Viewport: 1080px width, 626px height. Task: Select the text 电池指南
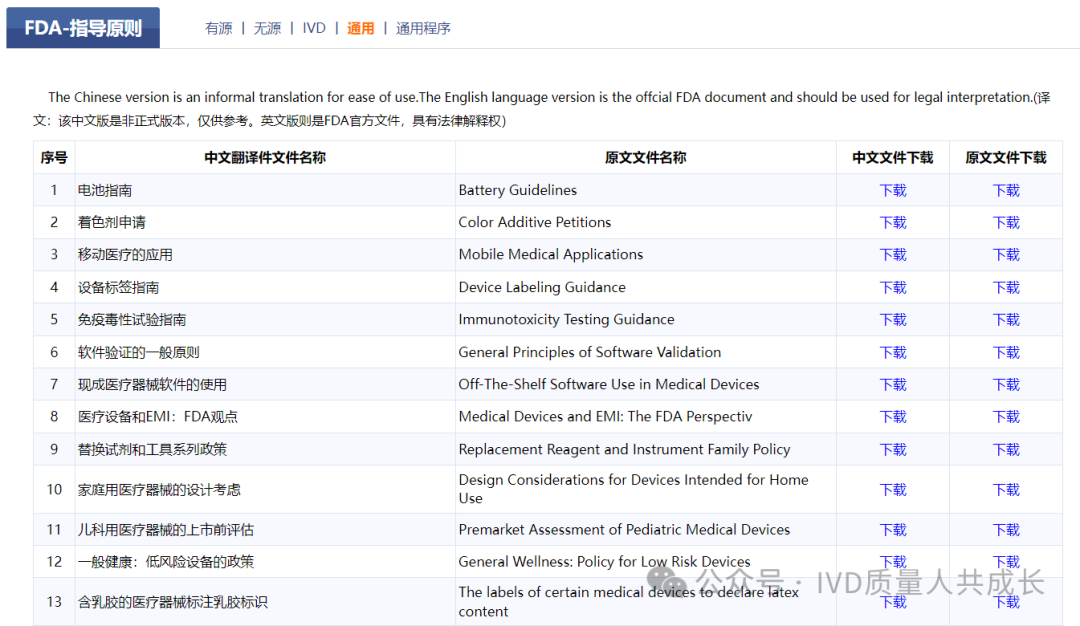coord(105,190)
